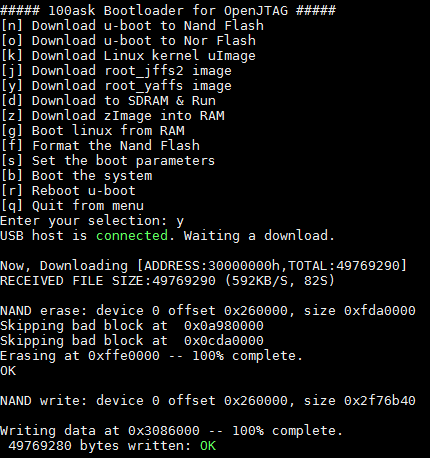This screenshot has width=430, height=458.
Task: Click the Enter your selection prompt line
Action: [92, 221]
